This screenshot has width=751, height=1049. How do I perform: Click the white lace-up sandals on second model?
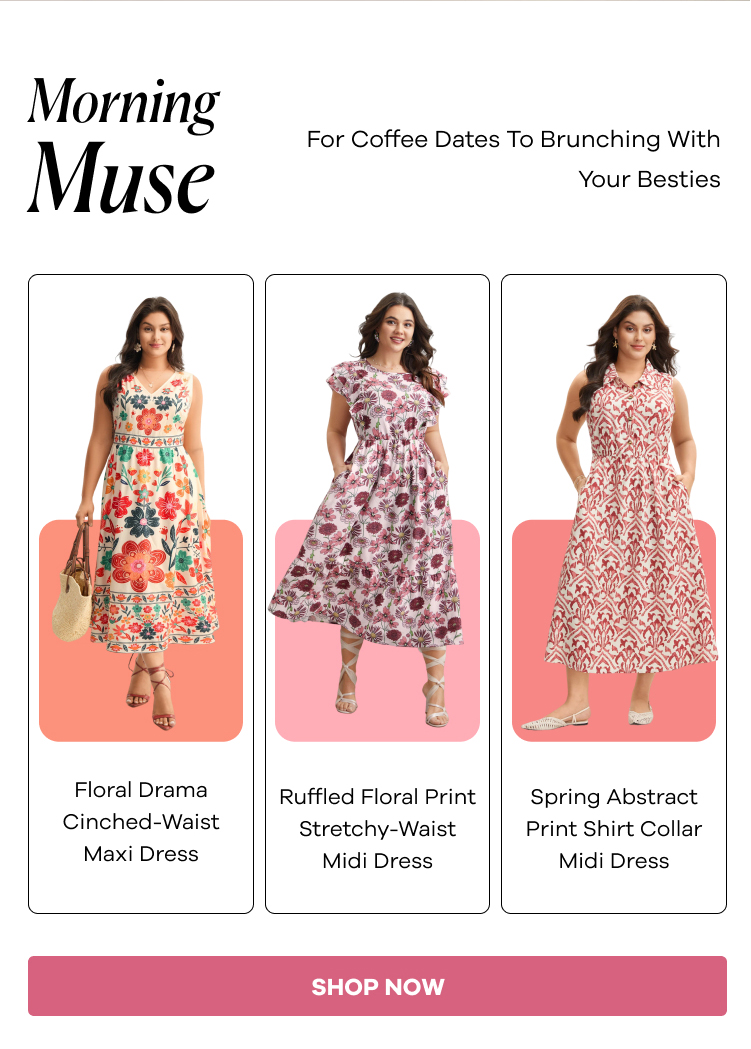pos(393,679)
